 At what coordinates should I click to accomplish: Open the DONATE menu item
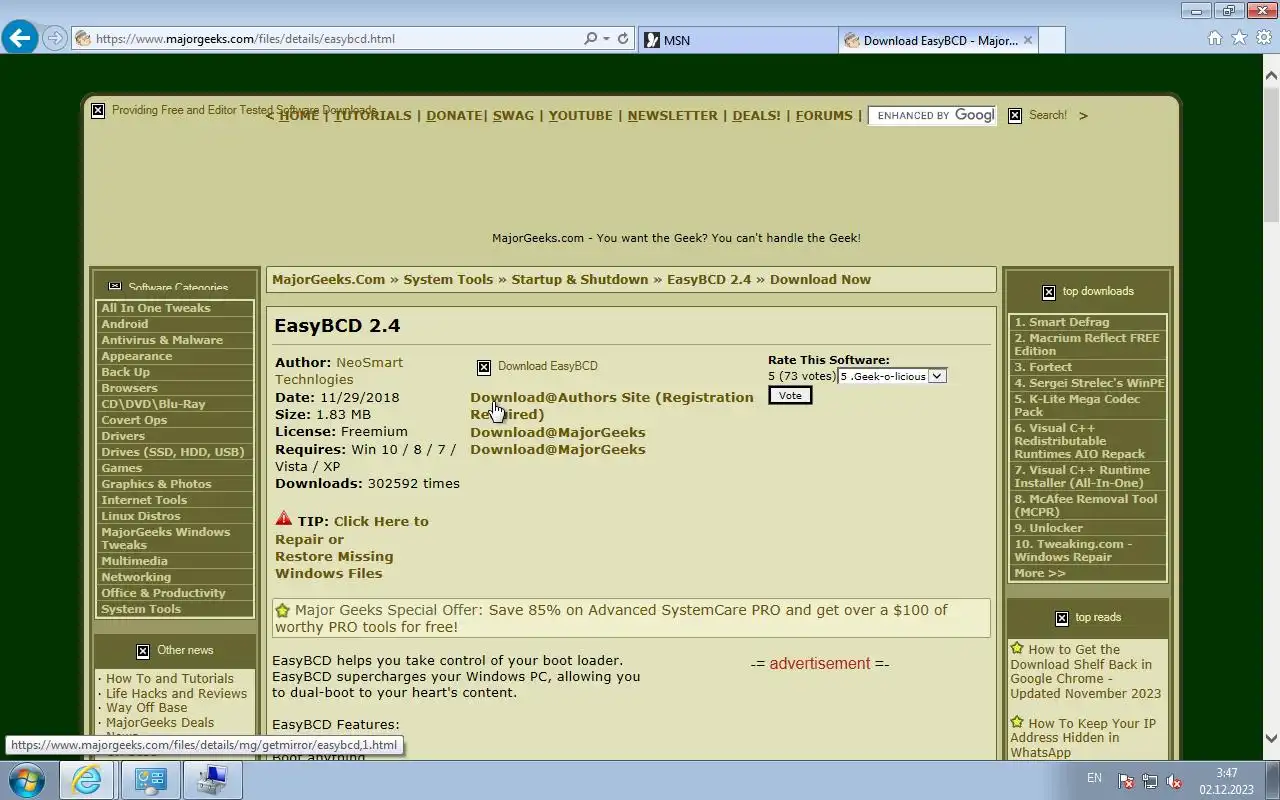pyautogui.click(x=454, y=115)
